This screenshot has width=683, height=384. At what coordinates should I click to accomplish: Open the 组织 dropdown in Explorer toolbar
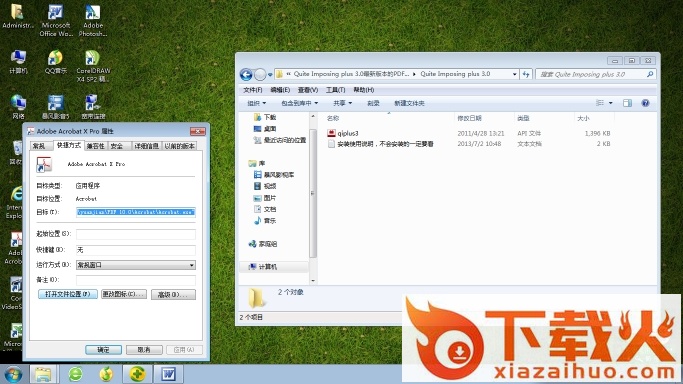pos(257,103)
